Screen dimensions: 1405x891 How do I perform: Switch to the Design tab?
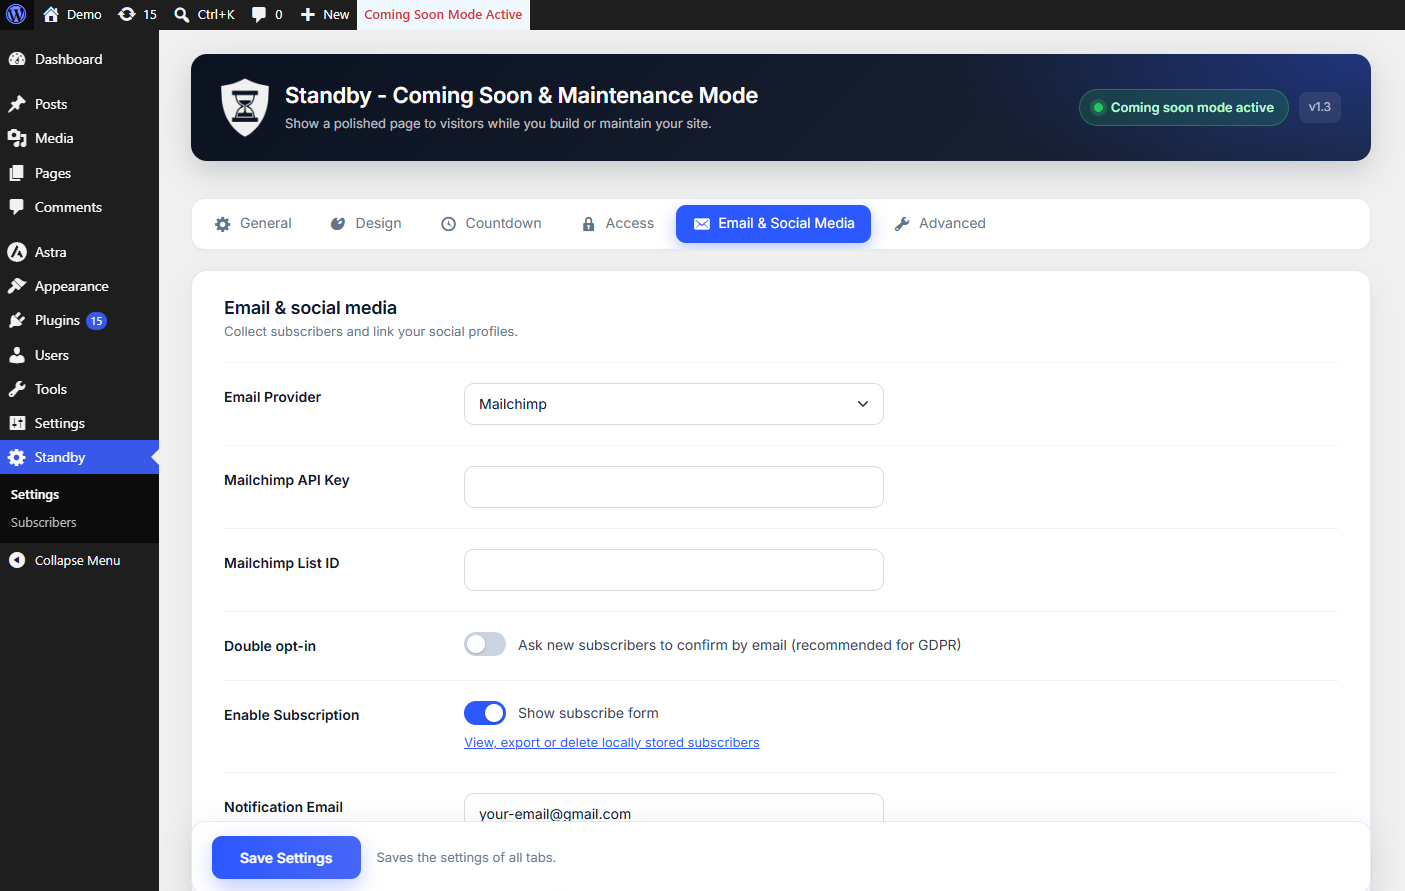366,223
